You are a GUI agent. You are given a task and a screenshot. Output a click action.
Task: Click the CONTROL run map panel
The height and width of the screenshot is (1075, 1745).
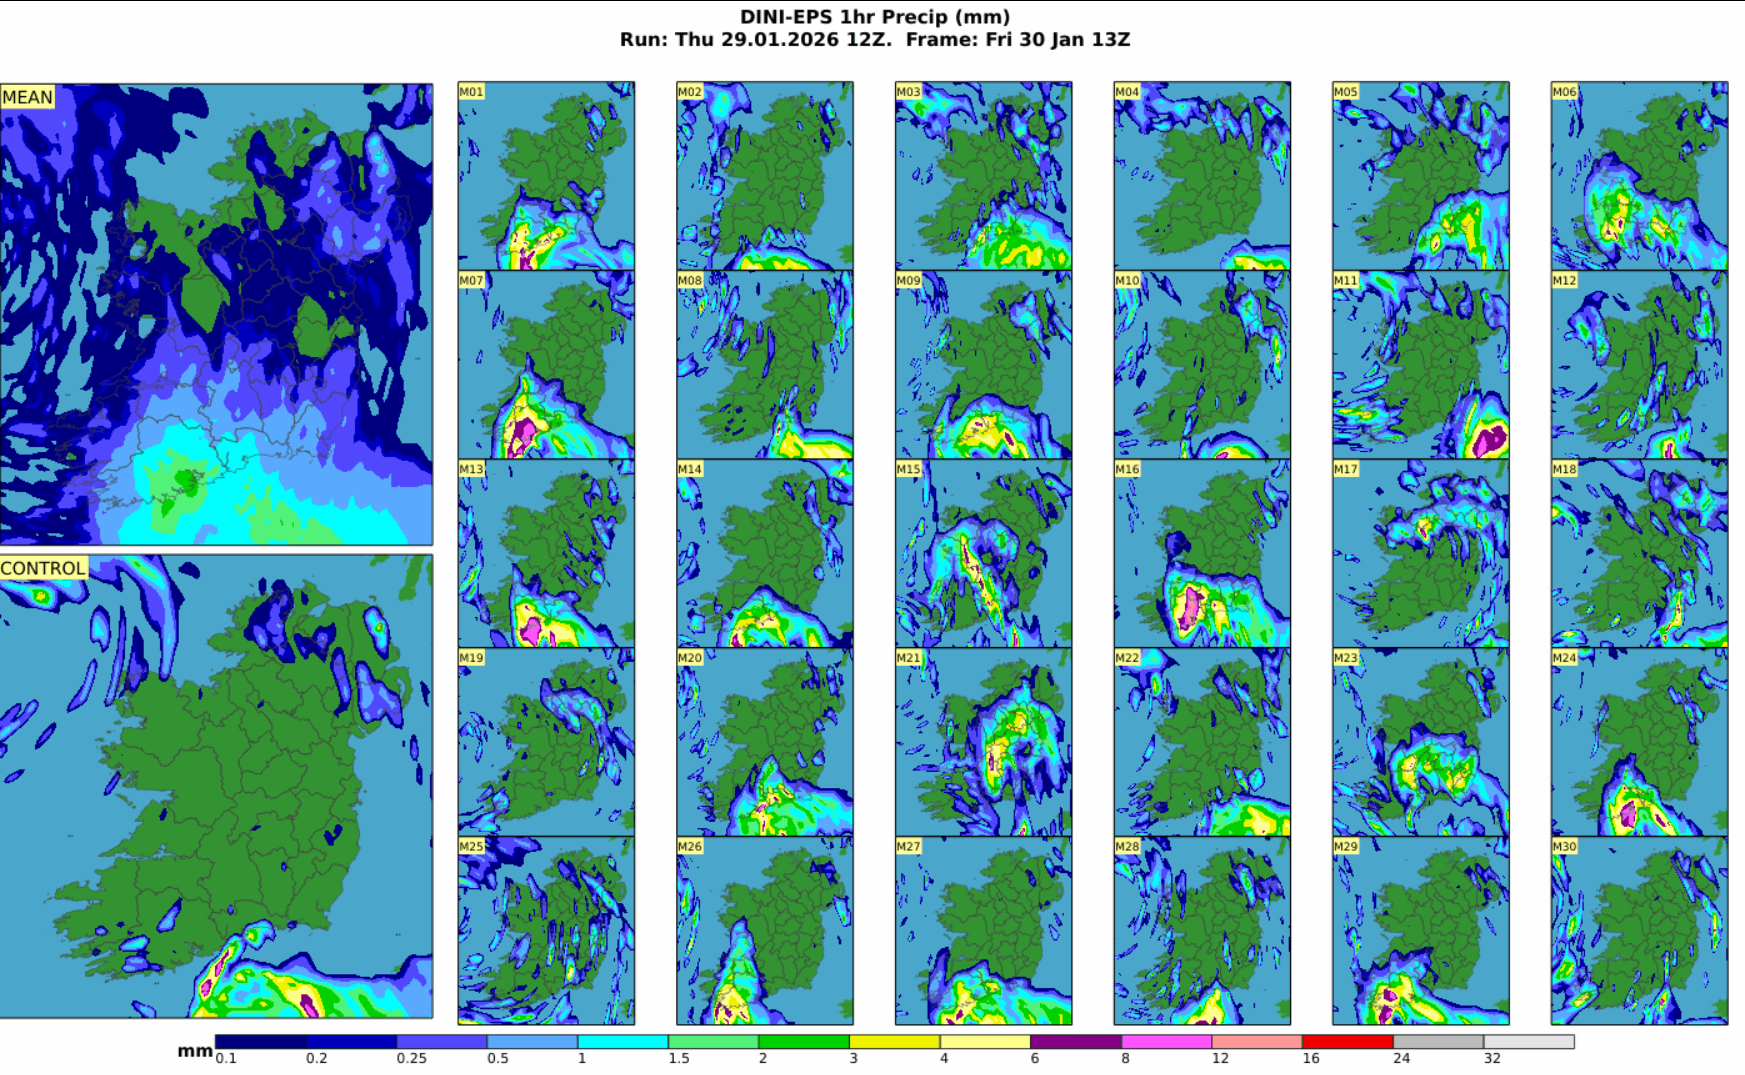(216, 787)
